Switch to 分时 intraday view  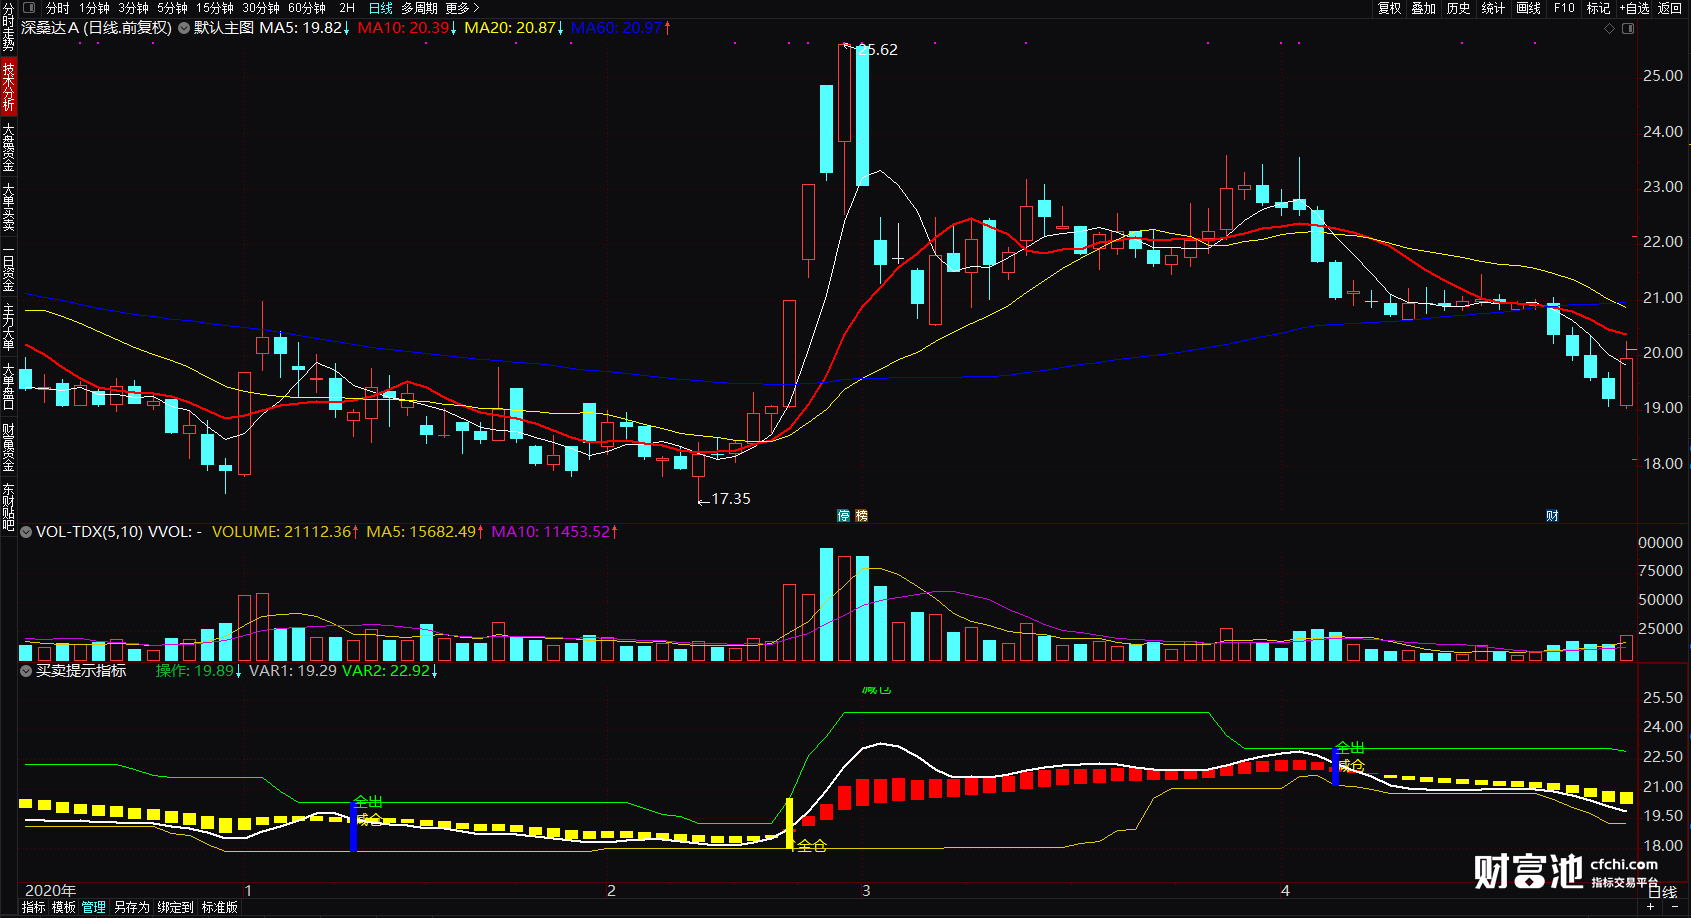click(58, 8)
